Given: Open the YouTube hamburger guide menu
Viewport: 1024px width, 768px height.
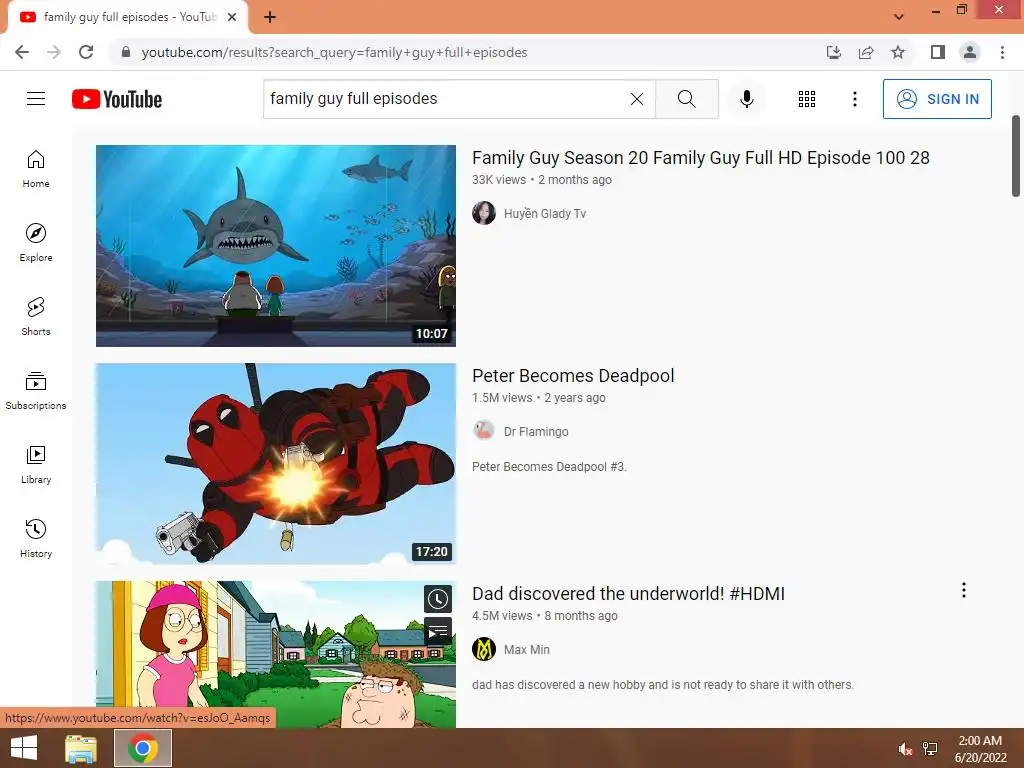Looking at the screenshot, I should tap(36, 99).
